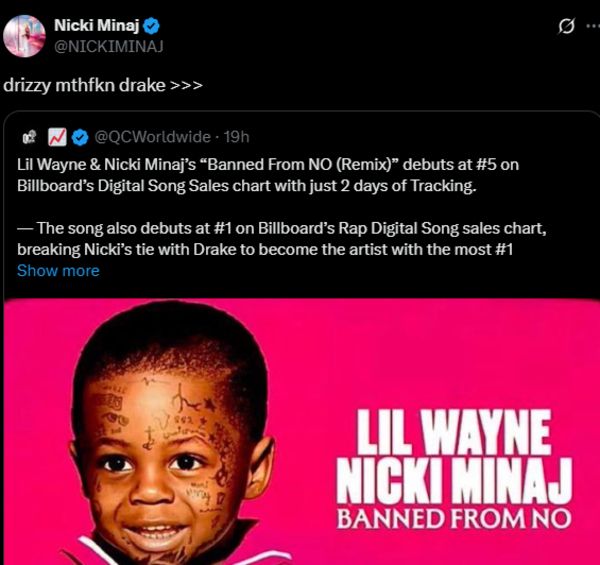Open the Banned From NO cover image

click(x=302, y=432)
